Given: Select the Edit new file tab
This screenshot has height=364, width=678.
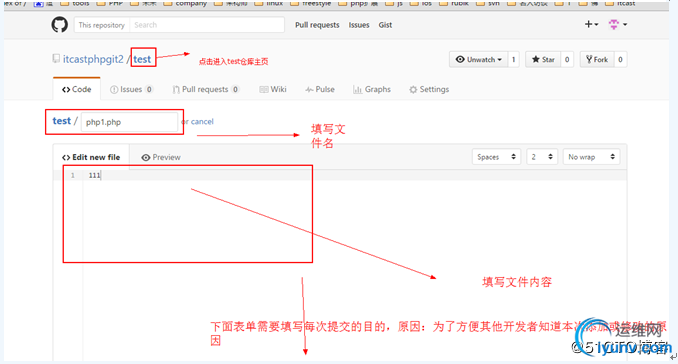Looking at the screenshot, I should (x=91, y=157).
